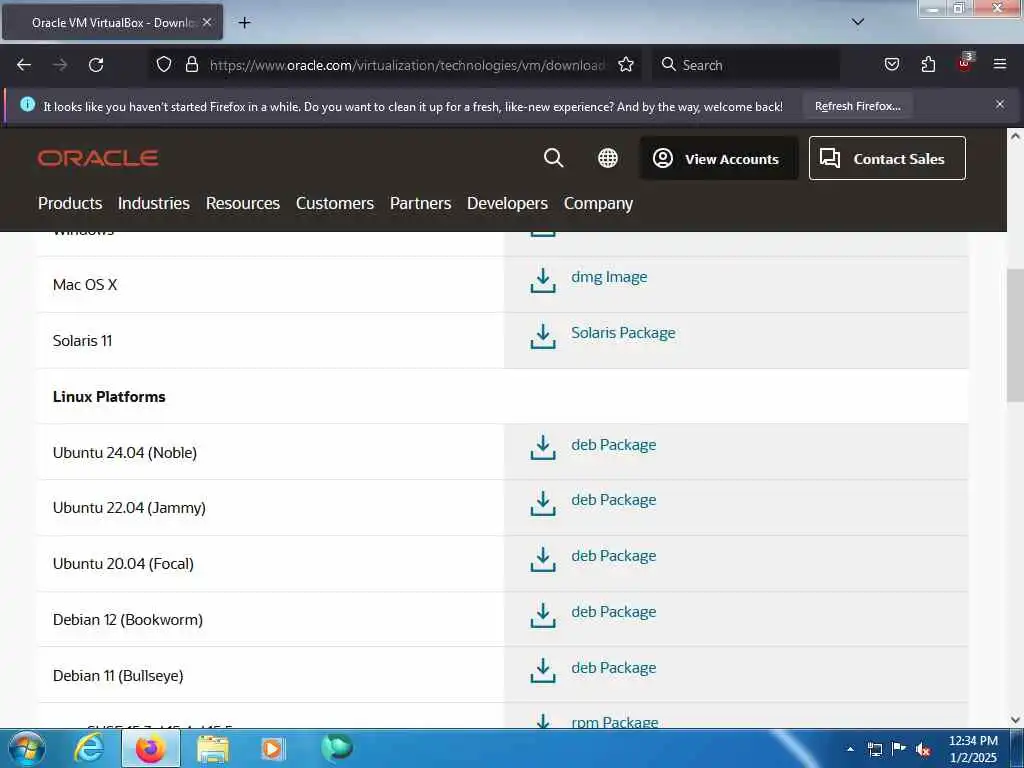The width and height of the screenshot is (1024, 768).
Task: Click the page vertical scrollbar thumb
Action: pyautogui.click(x=1015, y=335)
